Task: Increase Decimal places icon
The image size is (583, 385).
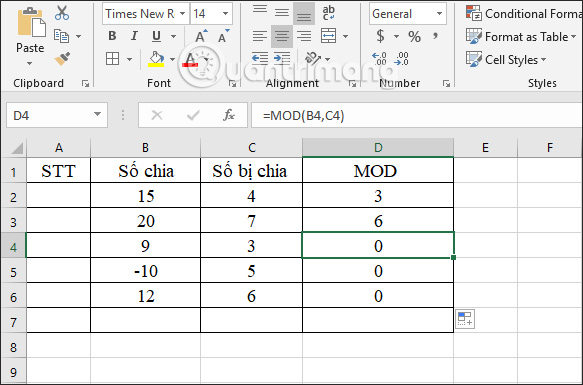Action: [379, 59]
